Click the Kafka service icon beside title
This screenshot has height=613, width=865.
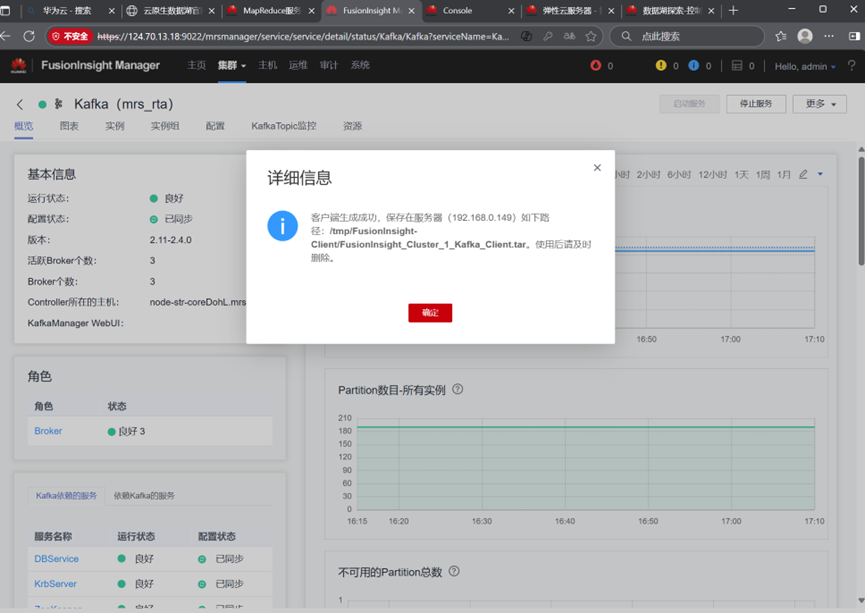[x=58, y=104]
